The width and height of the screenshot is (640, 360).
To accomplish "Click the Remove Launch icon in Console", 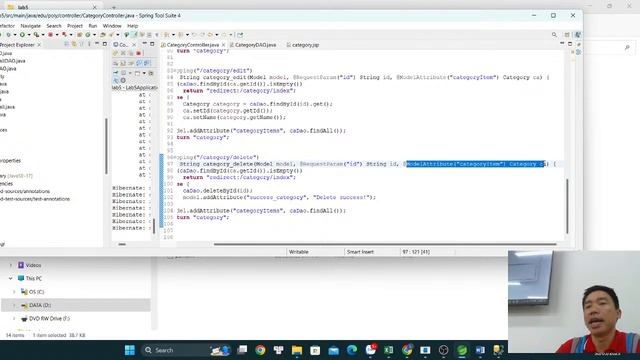I will pos(123,53).
